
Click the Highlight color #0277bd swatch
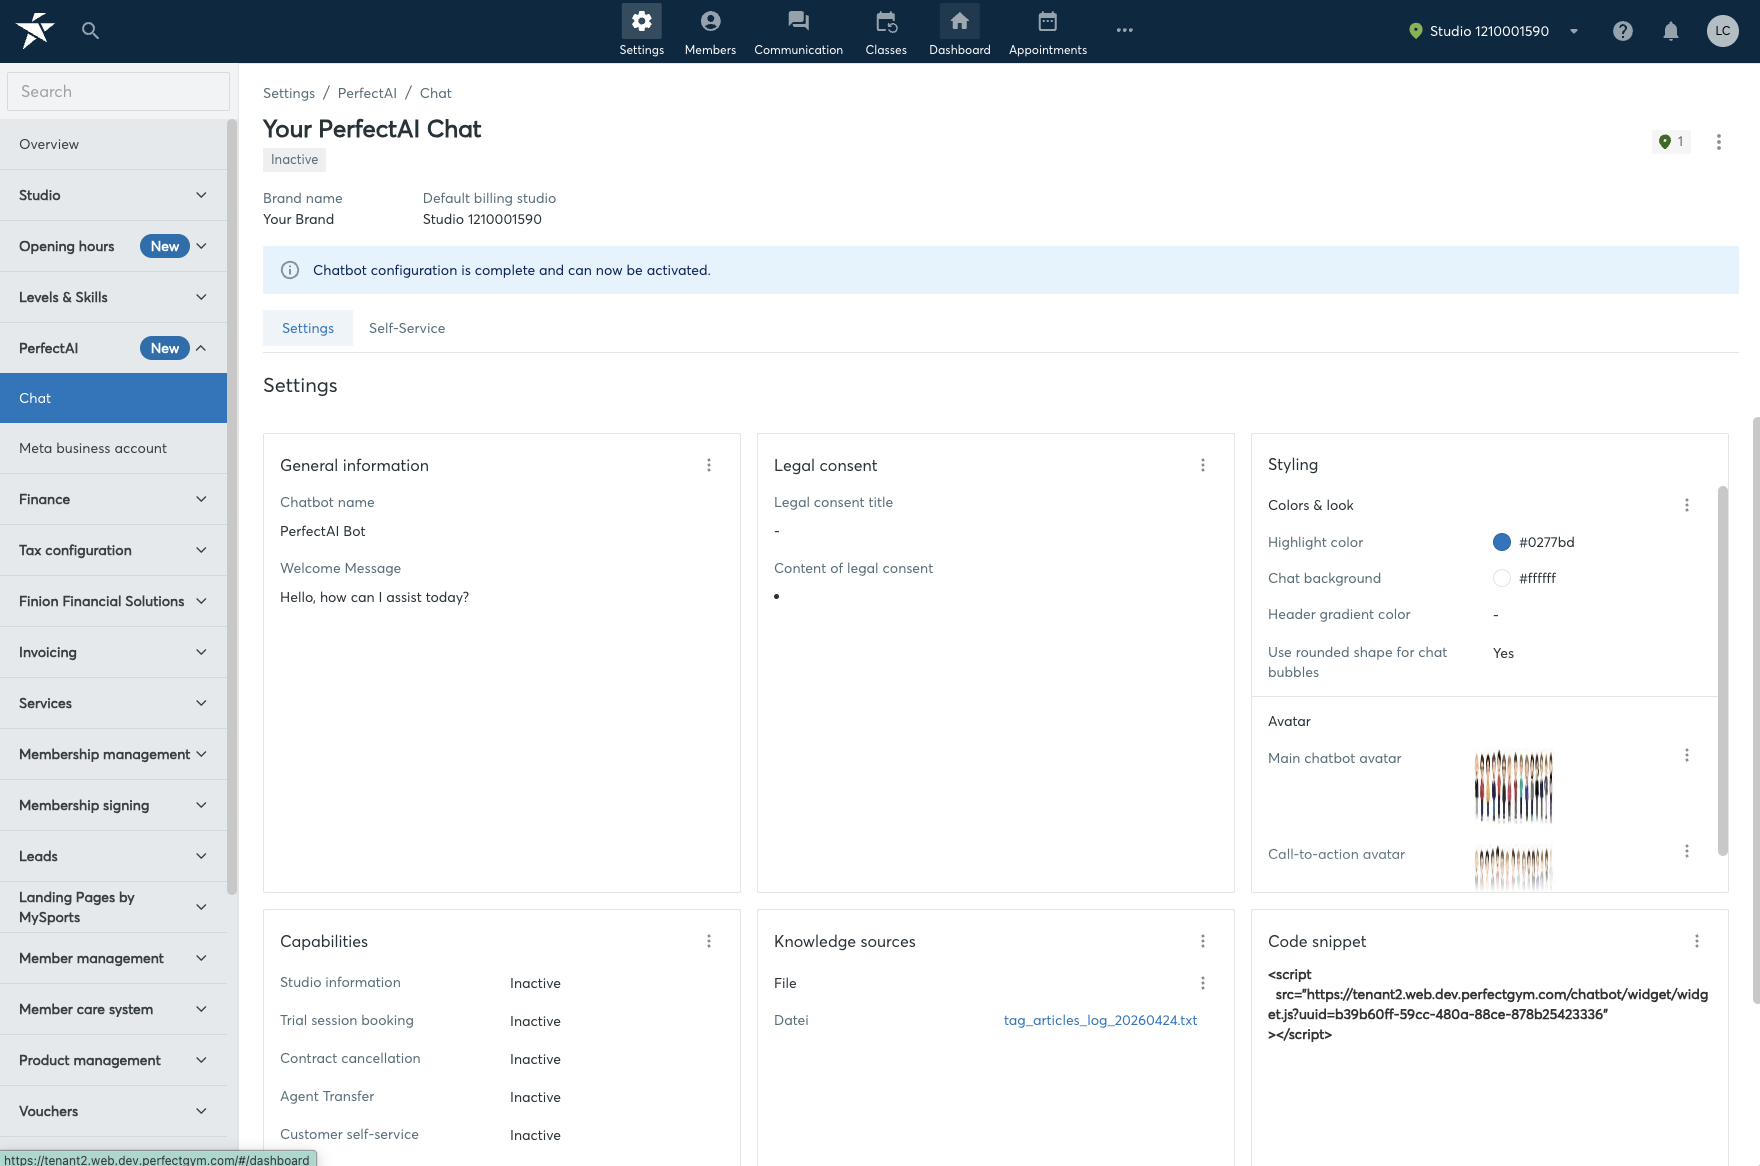(x=1501, y=542)
